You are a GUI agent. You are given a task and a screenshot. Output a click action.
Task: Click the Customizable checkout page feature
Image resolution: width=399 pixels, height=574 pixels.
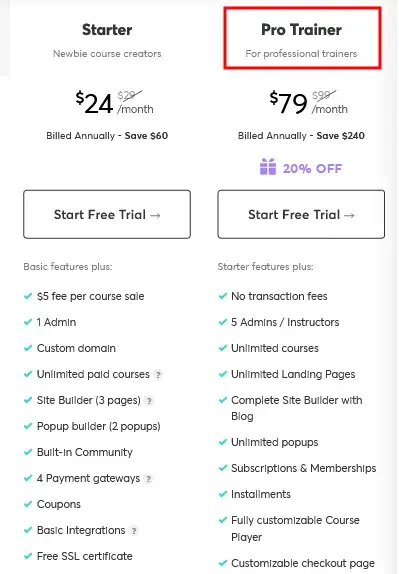[x=303, y=563]
